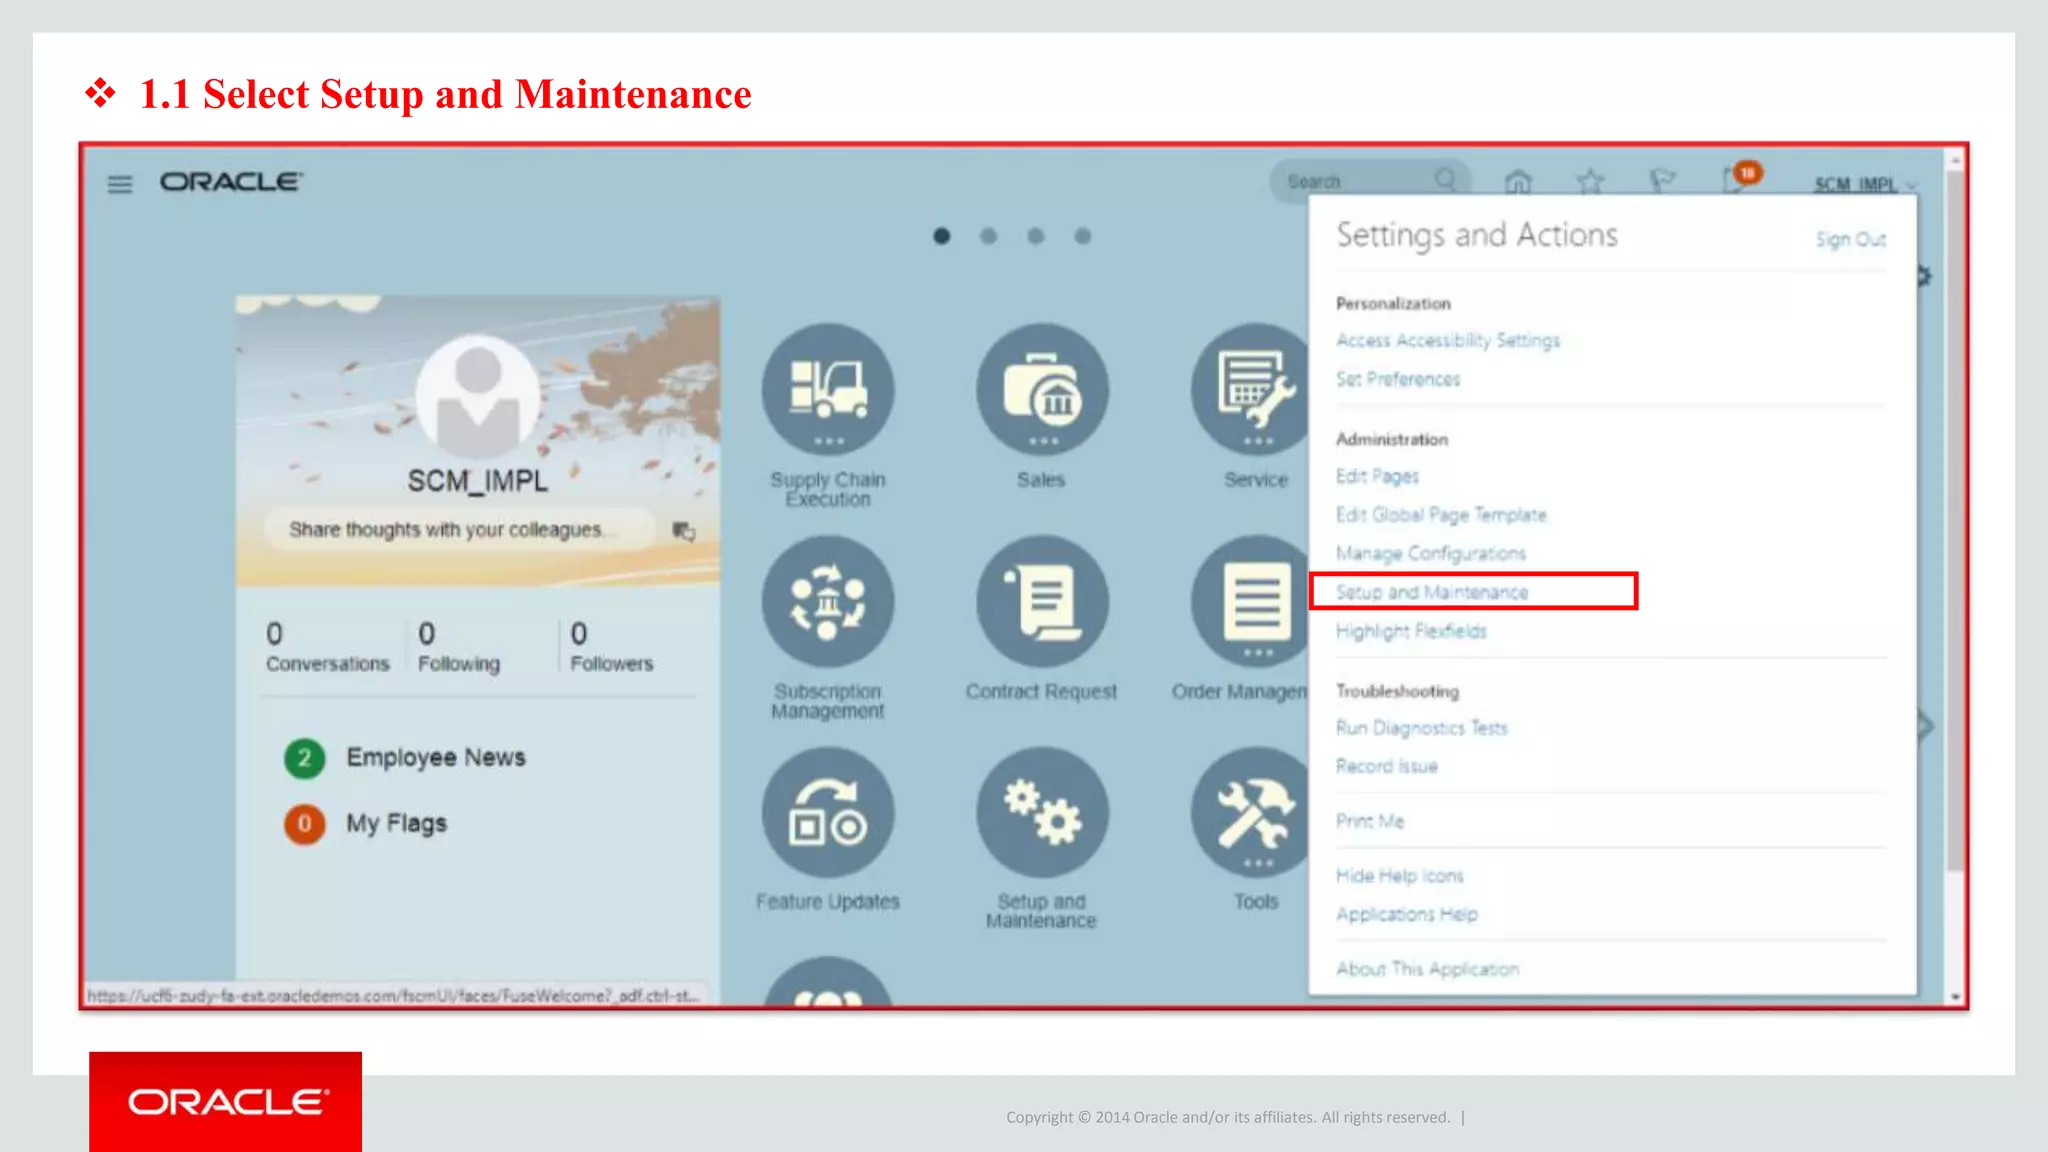2048x1152 pixels.
Task: Open the Feature Updates icon
Action: click(828, 813)
